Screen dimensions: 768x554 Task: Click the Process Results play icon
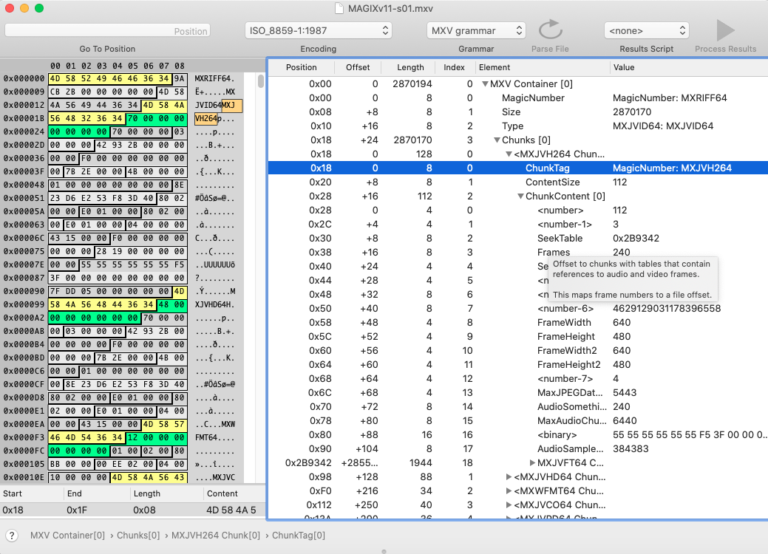pos(725,31)
